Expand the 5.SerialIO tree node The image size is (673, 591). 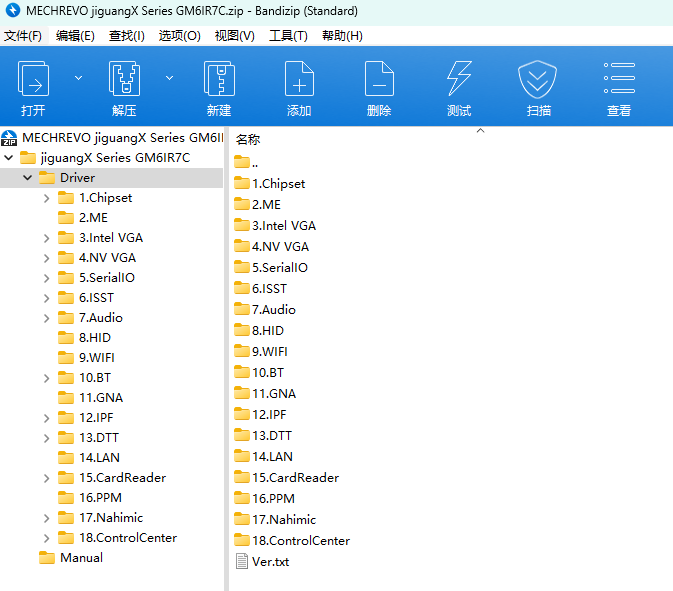46,278
